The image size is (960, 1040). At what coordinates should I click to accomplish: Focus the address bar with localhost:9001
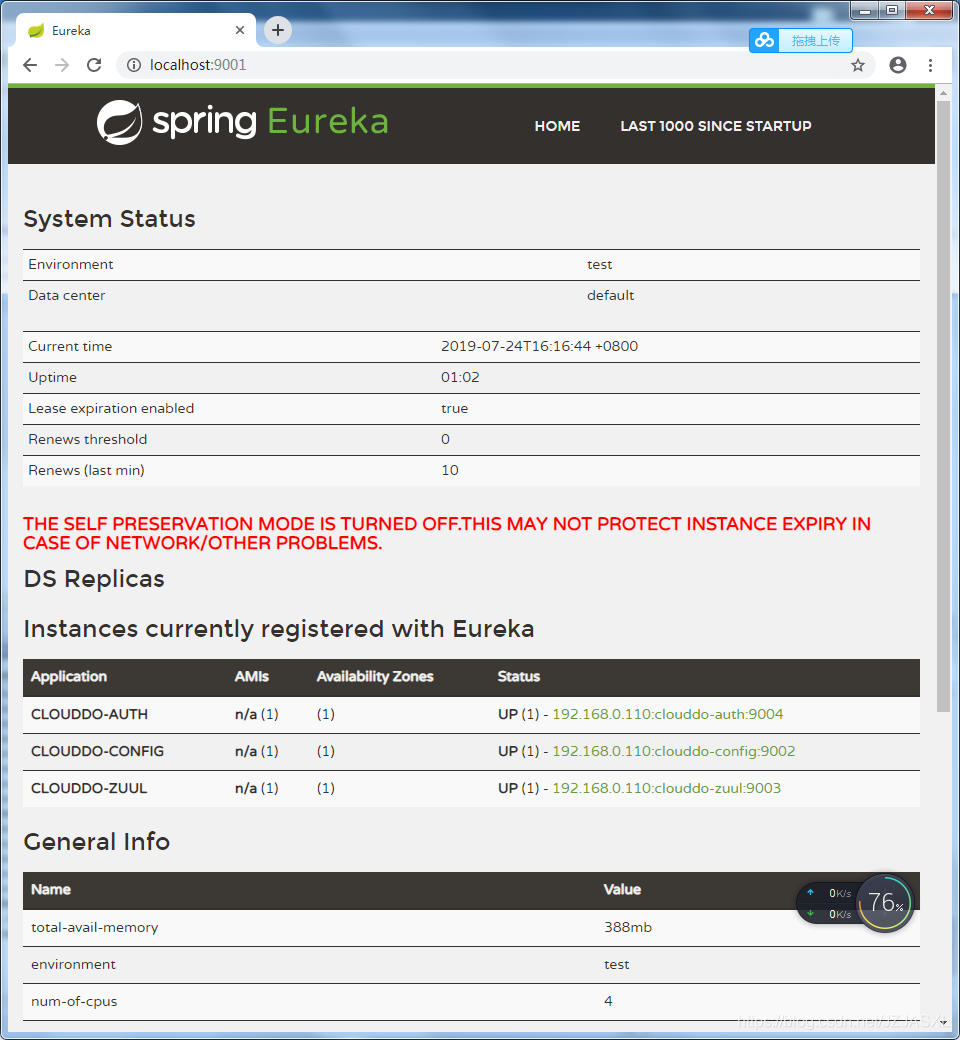click(491, 65)
